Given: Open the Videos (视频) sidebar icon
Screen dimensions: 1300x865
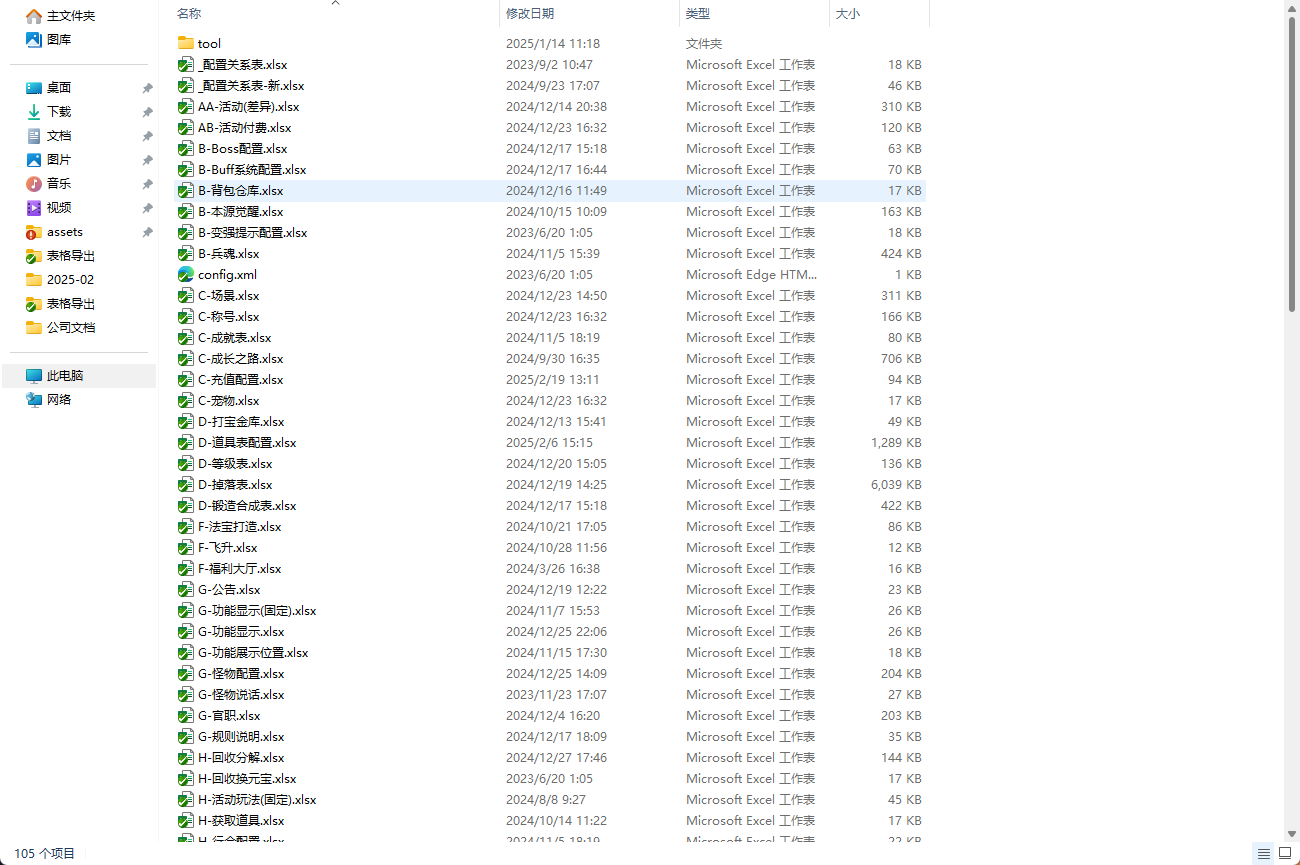Looking at the screenshot, I should (34, 208).
